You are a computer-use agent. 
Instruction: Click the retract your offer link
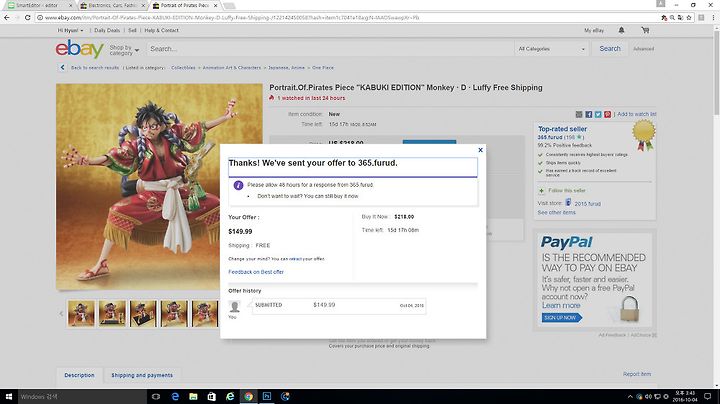coord(295,259)
